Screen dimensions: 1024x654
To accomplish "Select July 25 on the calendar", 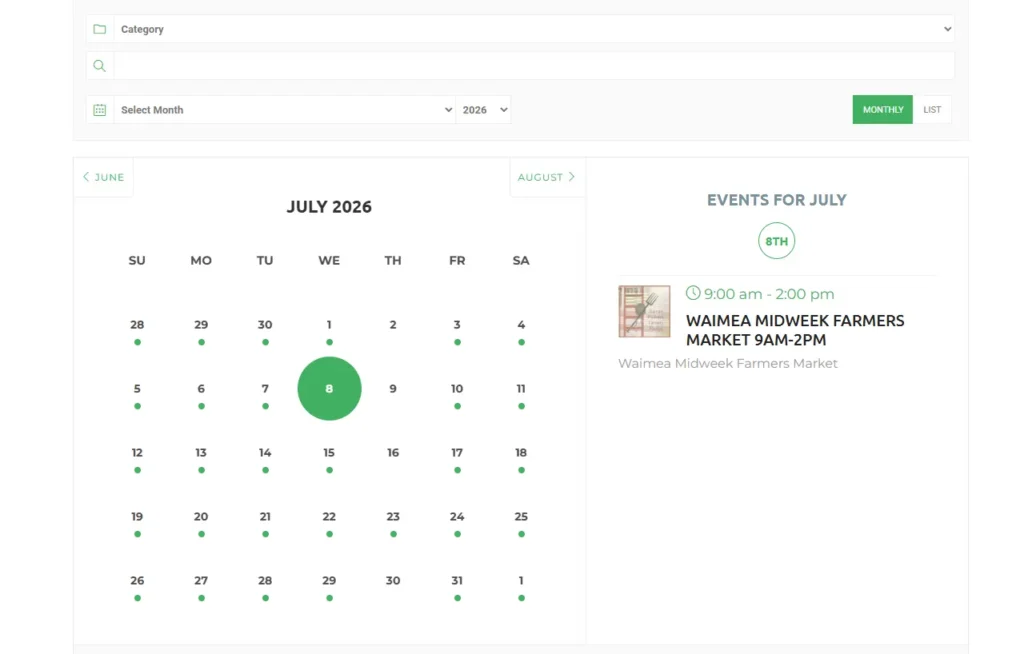I will pos(521,517).
